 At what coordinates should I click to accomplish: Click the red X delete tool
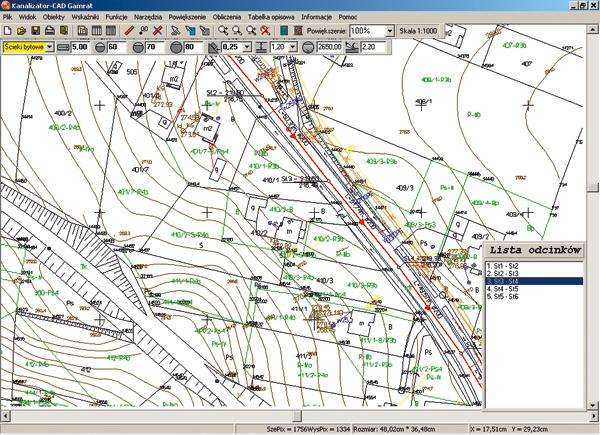point(157,32)
